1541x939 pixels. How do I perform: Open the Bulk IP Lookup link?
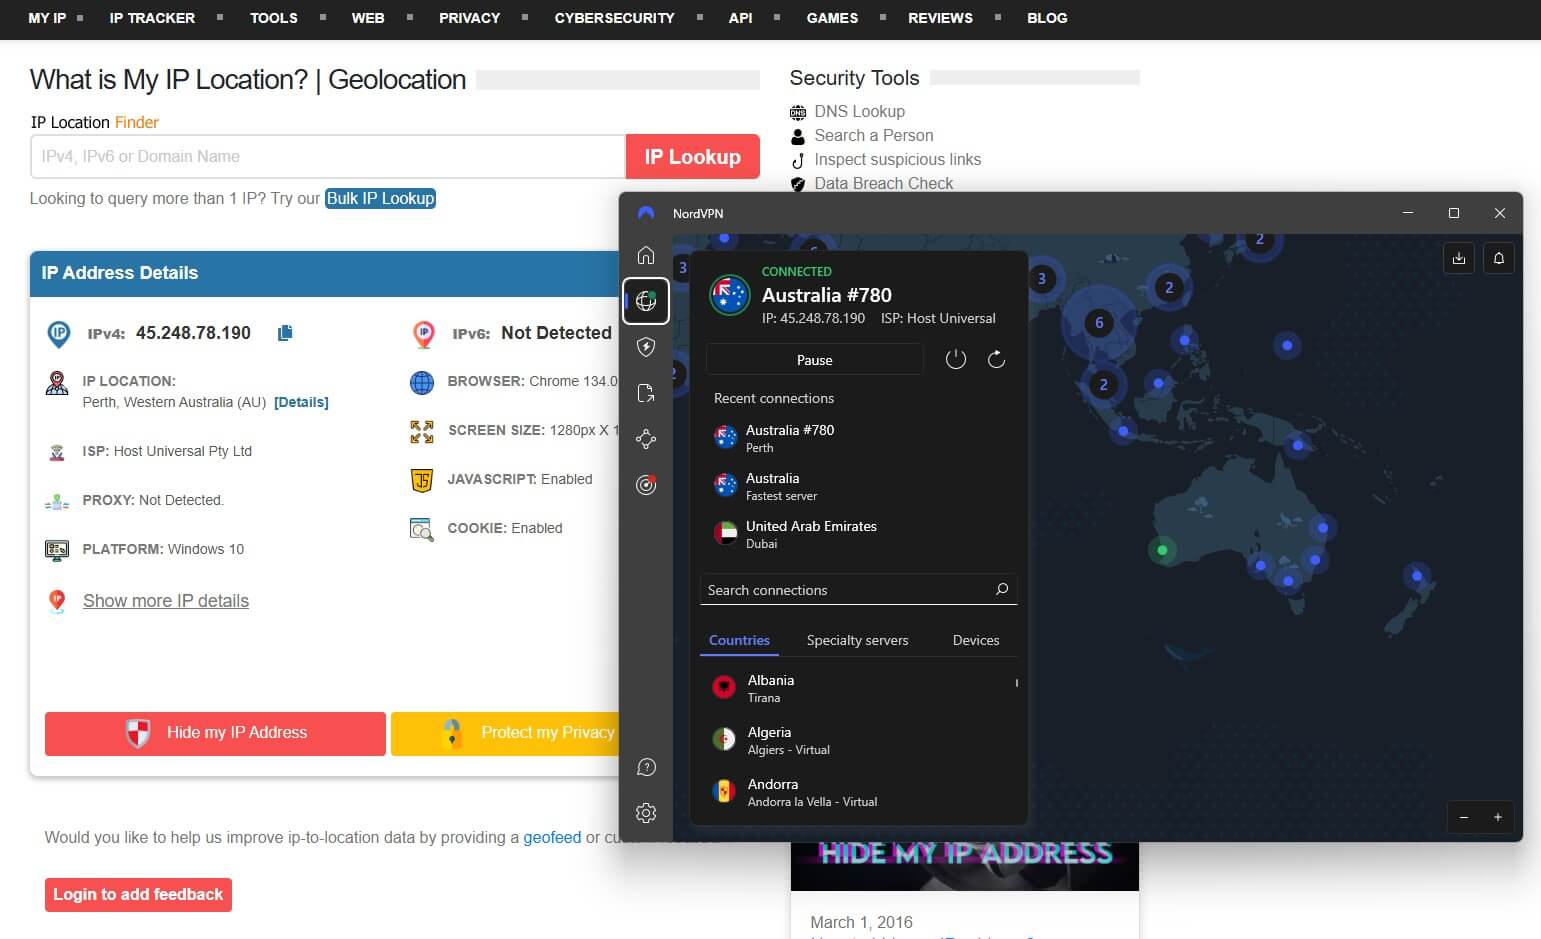point(380,198)
